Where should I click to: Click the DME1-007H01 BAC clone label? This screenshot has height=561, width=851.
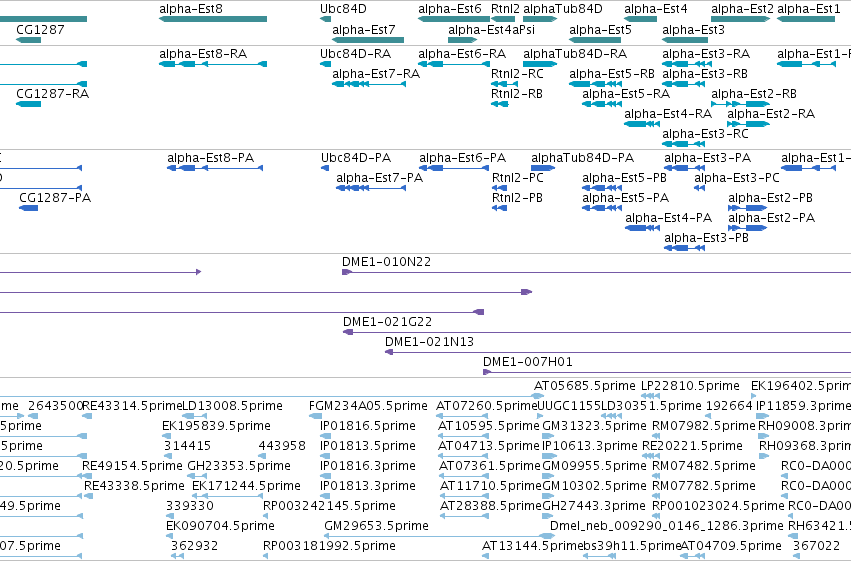coord(528,362)
